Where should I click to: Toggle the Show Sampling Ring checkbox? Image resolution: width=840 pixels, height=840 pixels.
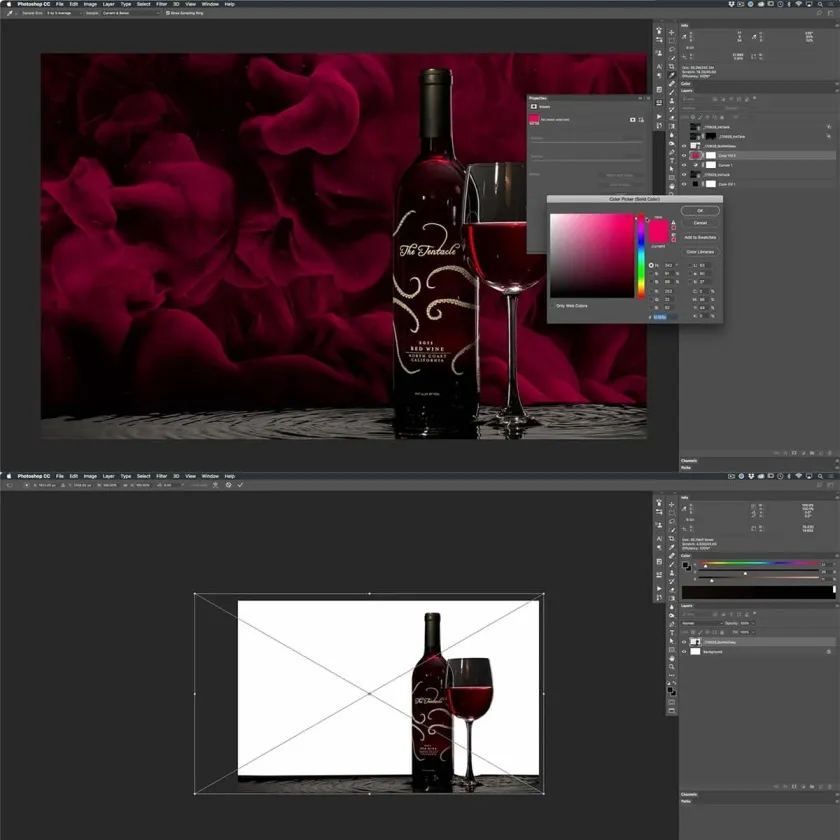coord(168,14)
